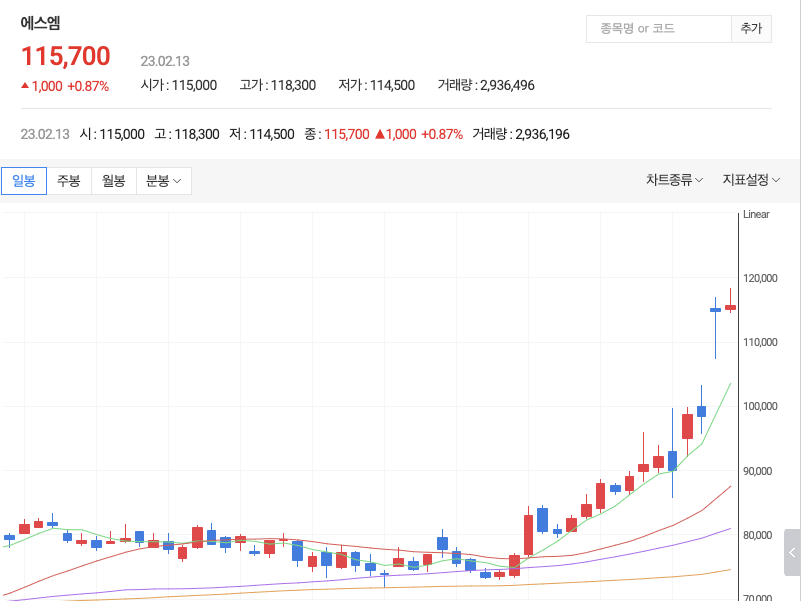The height and width of the screenshot is (601, 802).
Task: Click the 추가 add button
Action: point(751,29)
